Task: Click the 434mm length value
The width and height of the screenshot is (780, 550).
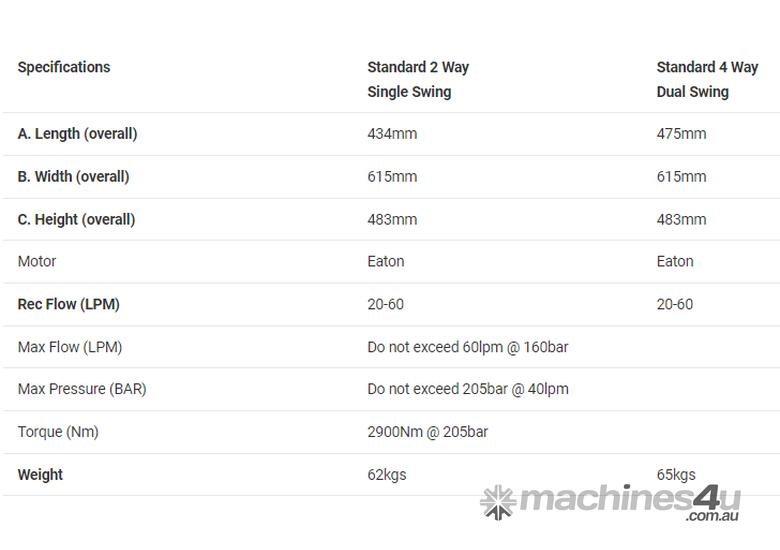Action: click(x=392, y=134)
